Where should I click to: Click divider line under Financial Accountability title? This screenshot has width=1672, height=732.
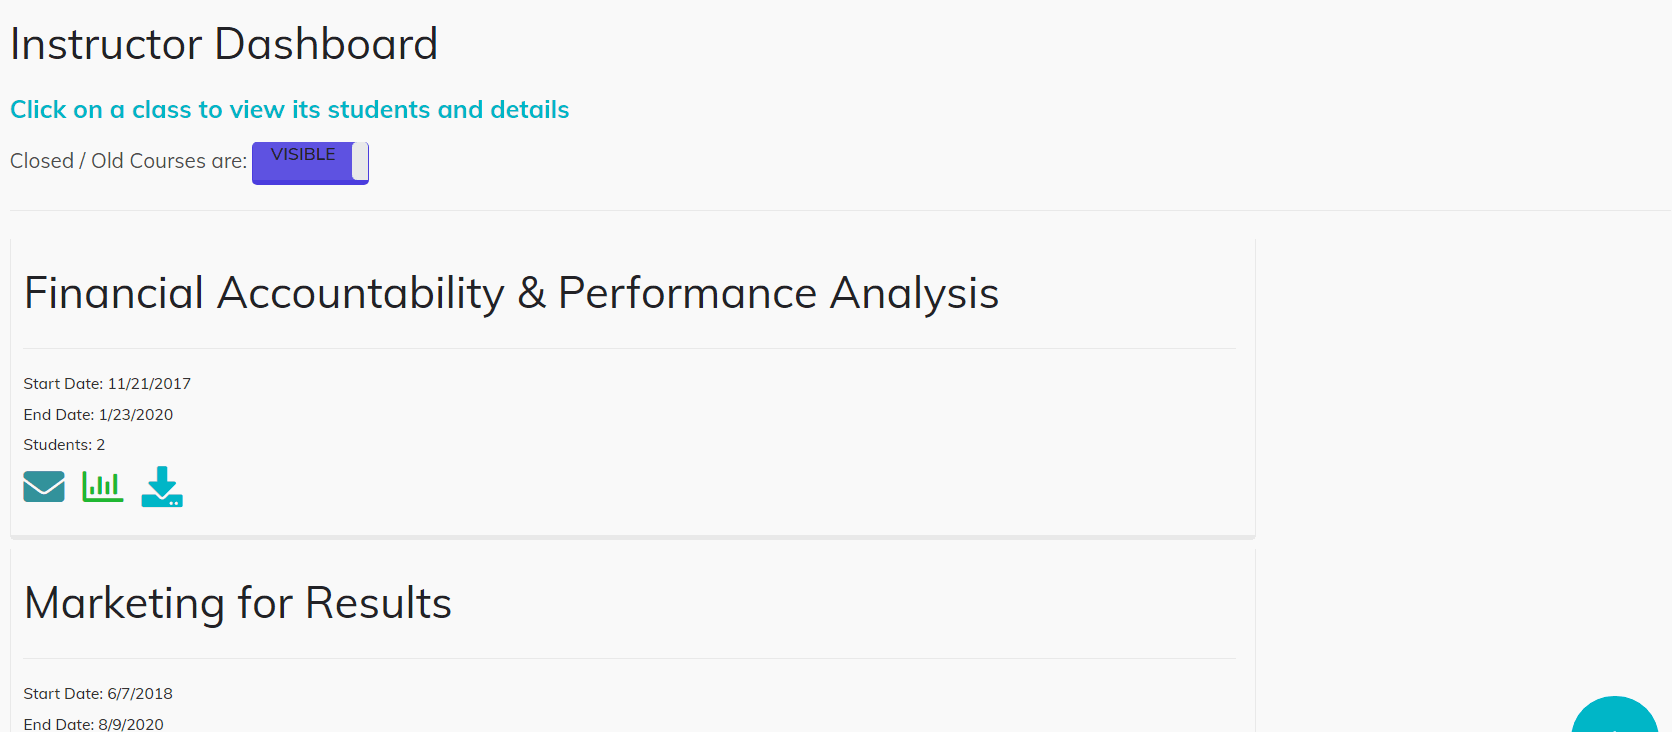pos(630,348)
